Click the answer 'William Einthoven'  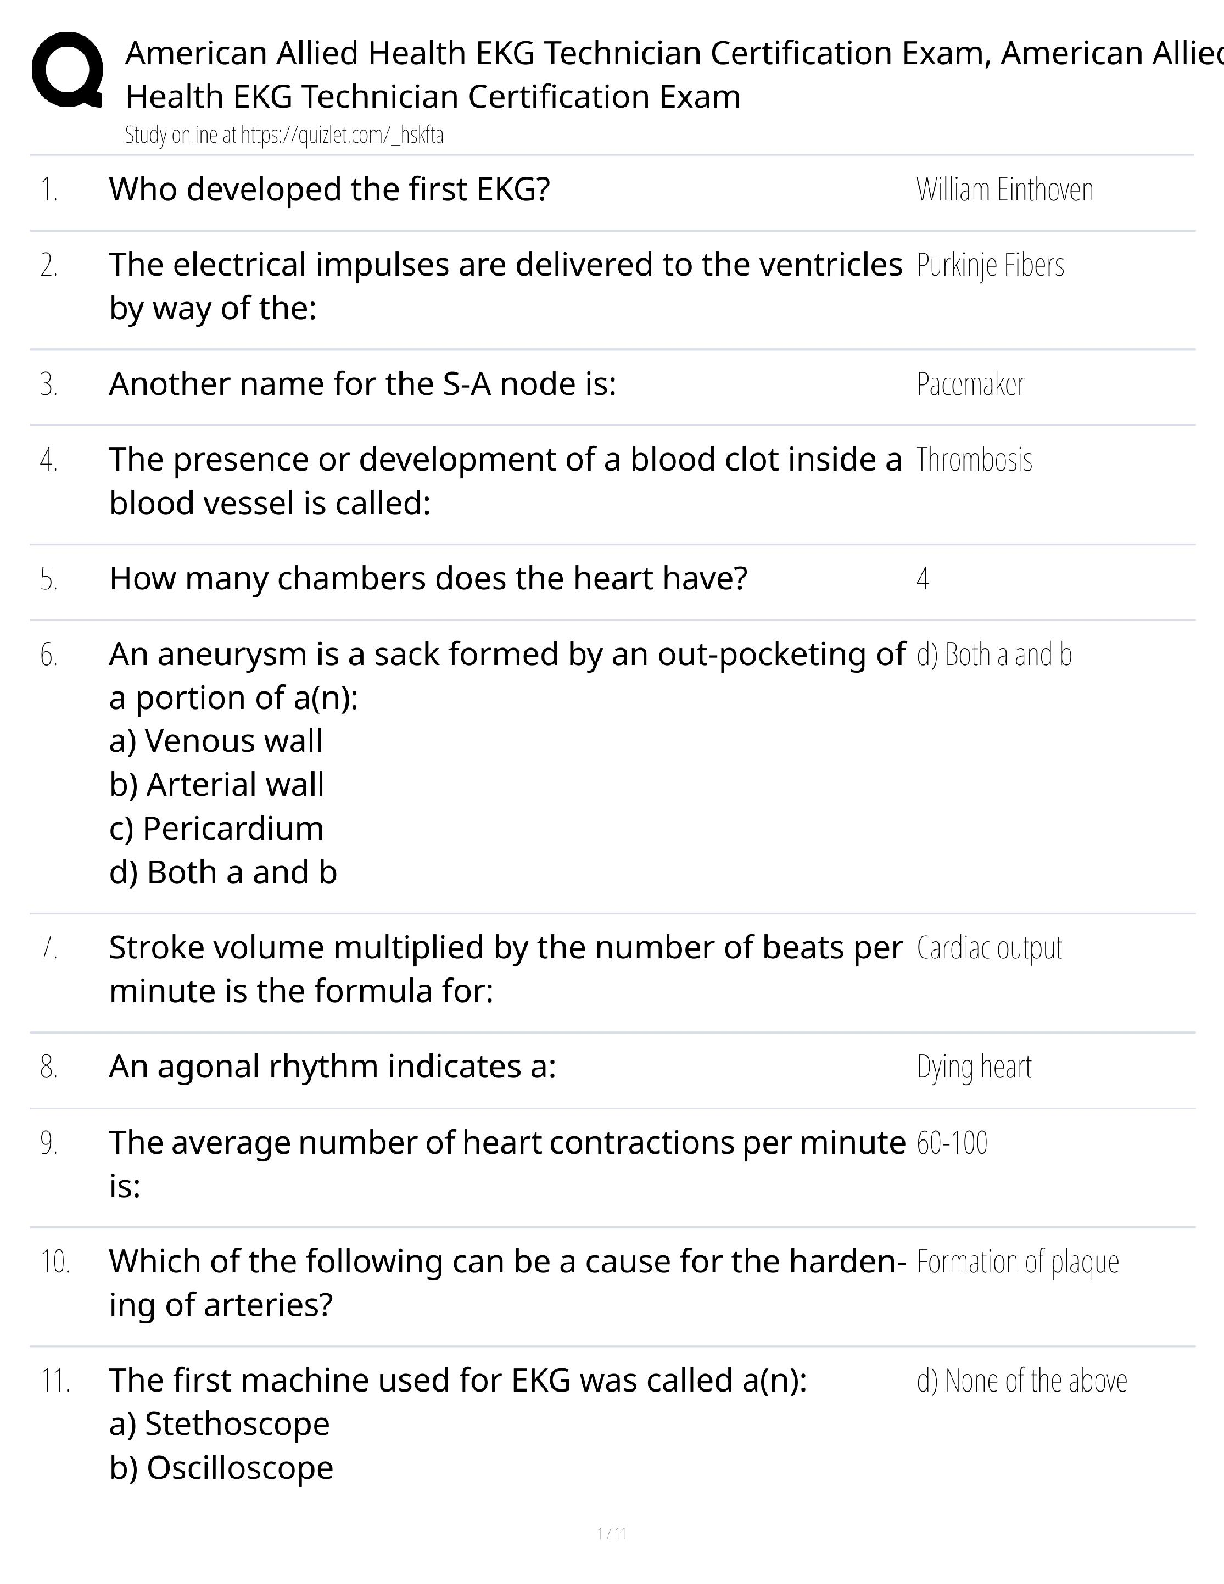pyautogui.click(x=1004, y=189)
